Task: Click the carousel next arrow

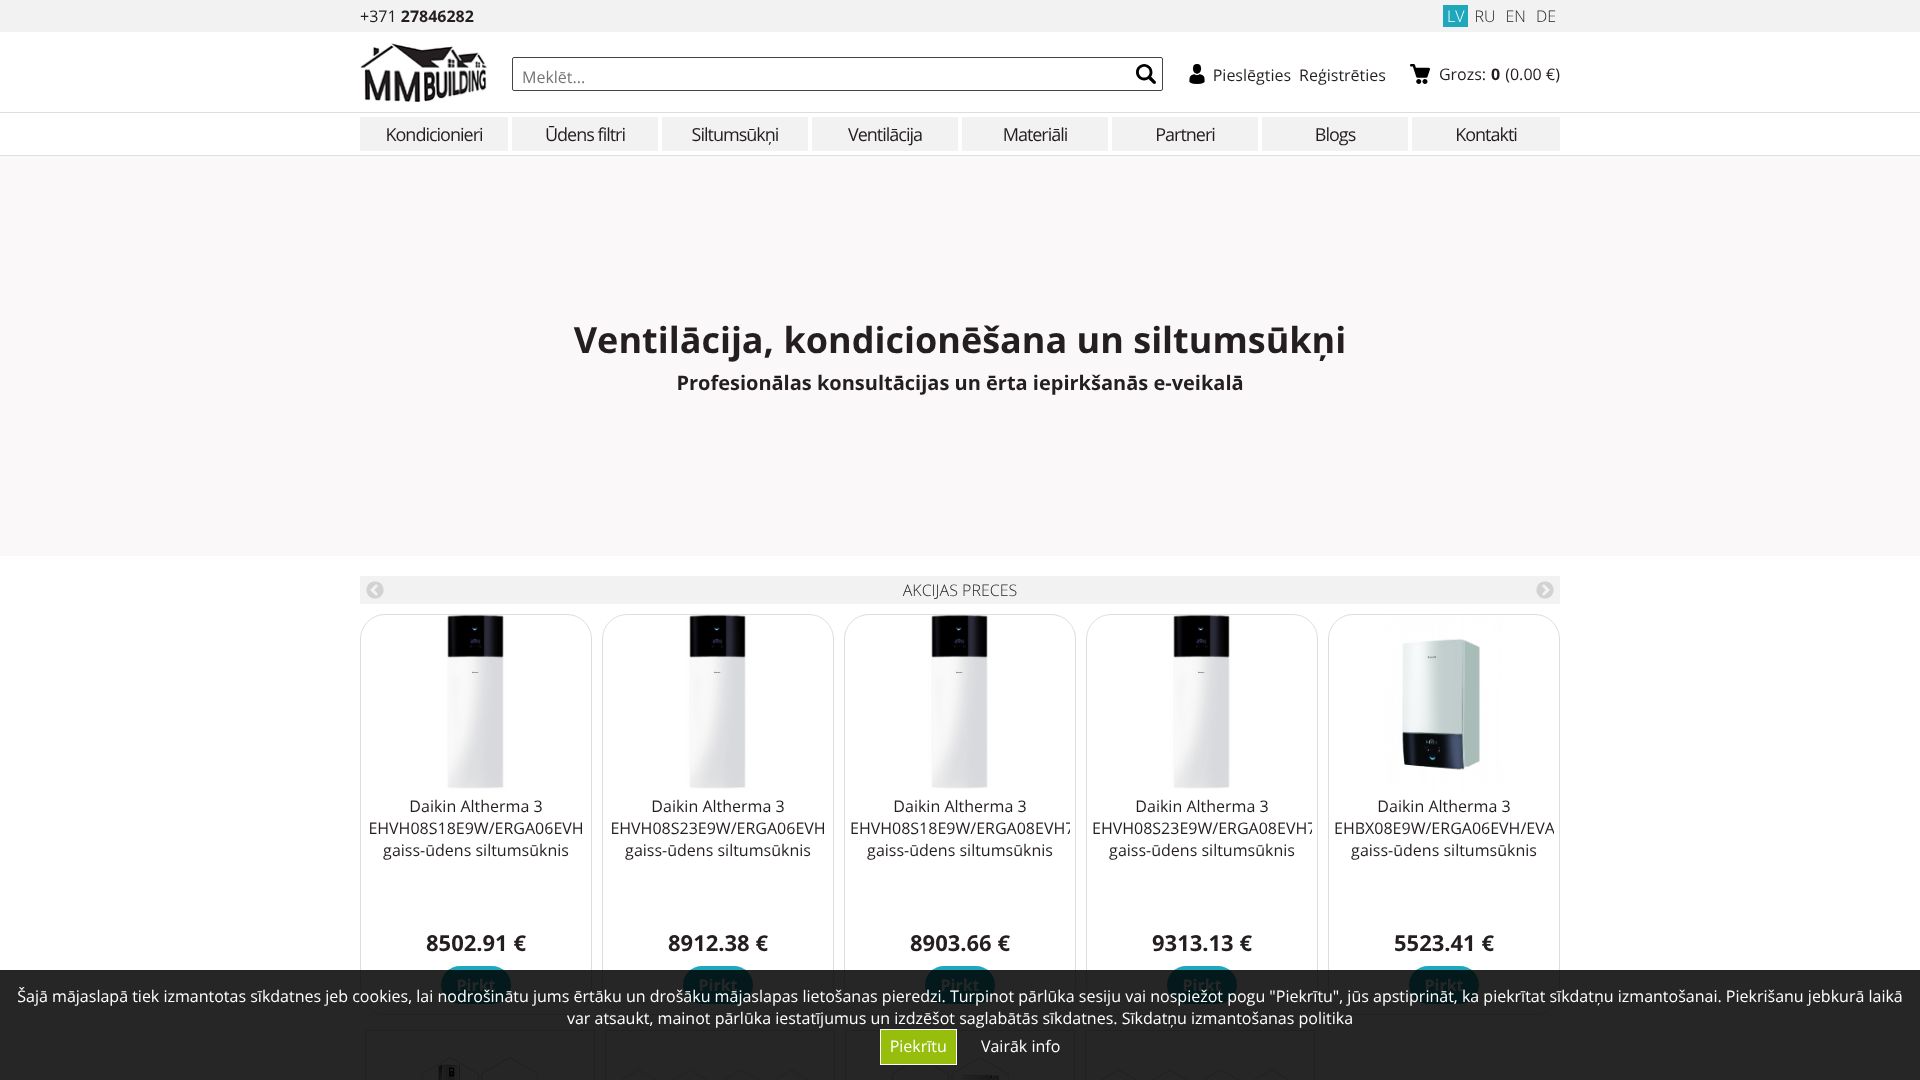Action: [1544, 589]
